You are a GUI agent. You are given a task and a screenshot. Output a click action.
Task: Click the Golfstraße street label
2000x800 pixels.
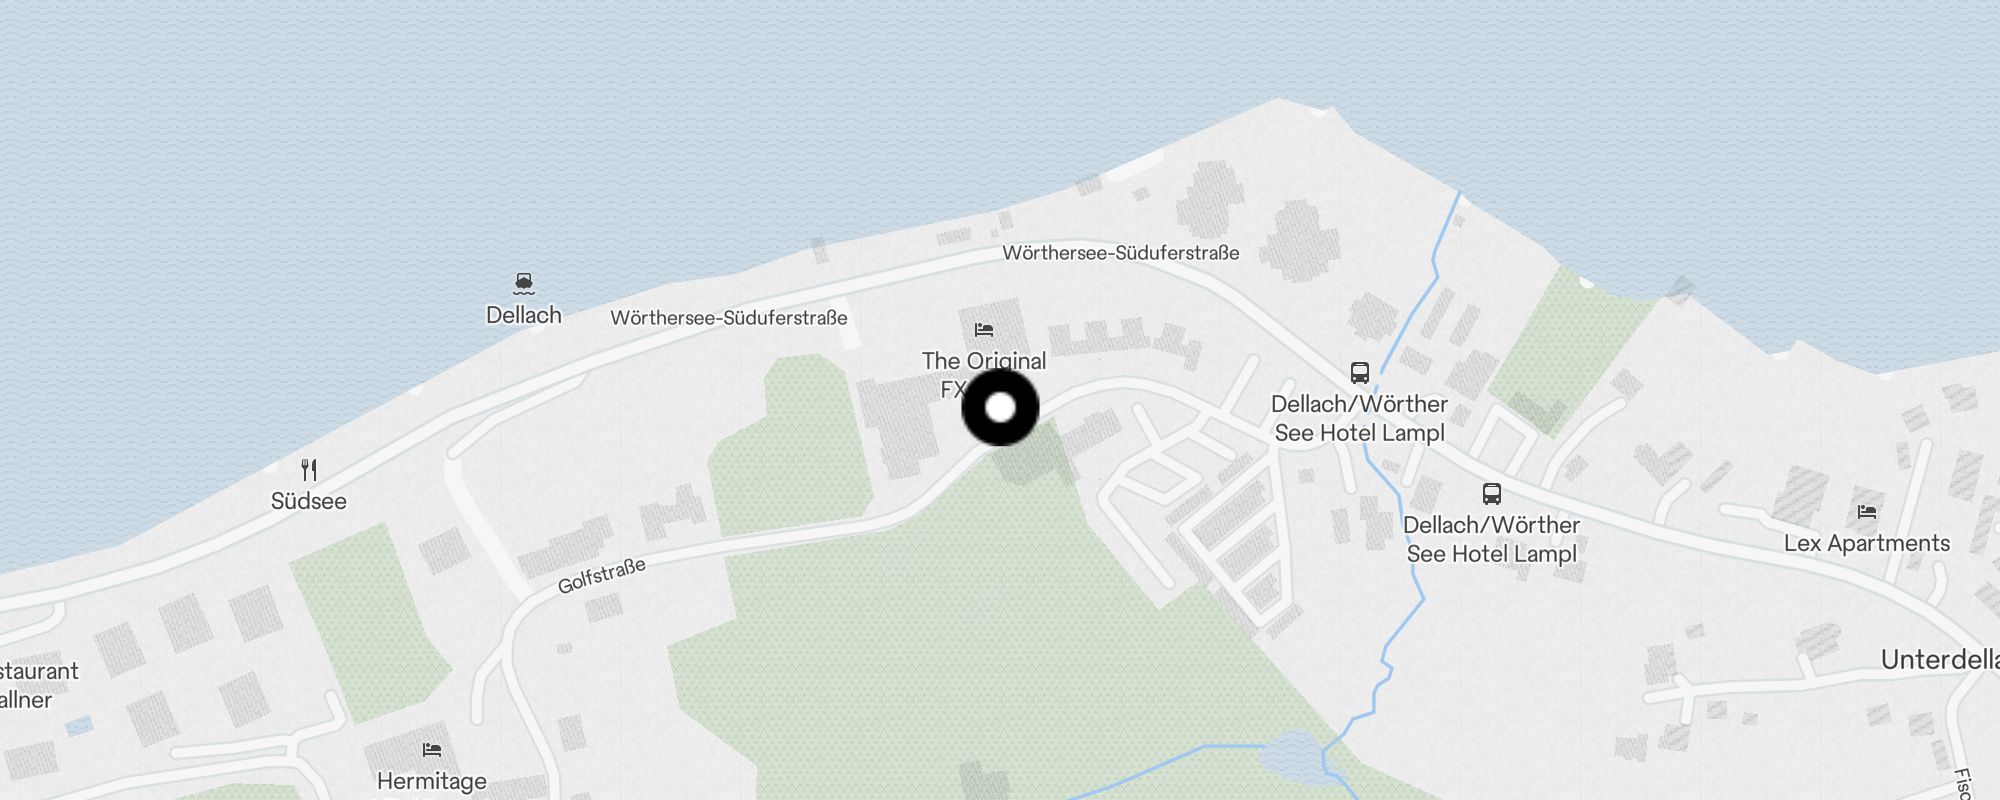pos(601,576)
